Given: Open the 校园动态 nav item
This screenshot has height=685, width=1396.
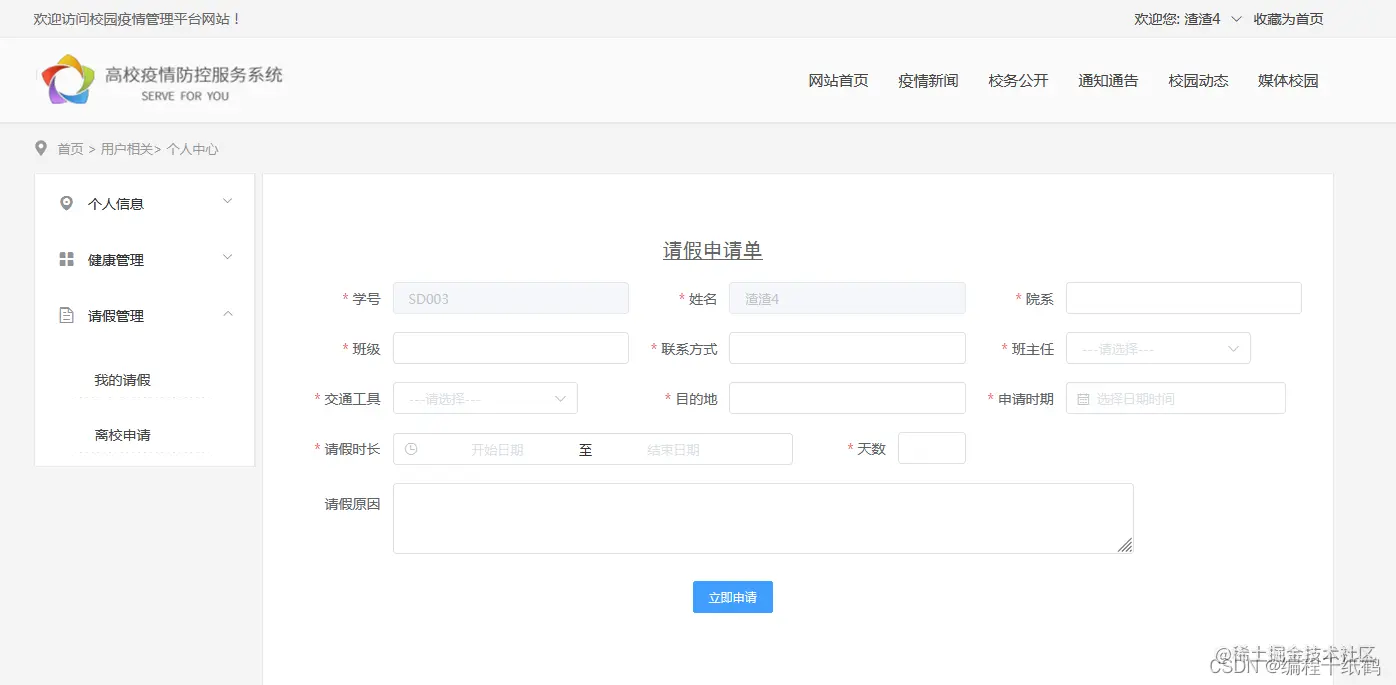Looking at the screenshot, I should 1198,81.
